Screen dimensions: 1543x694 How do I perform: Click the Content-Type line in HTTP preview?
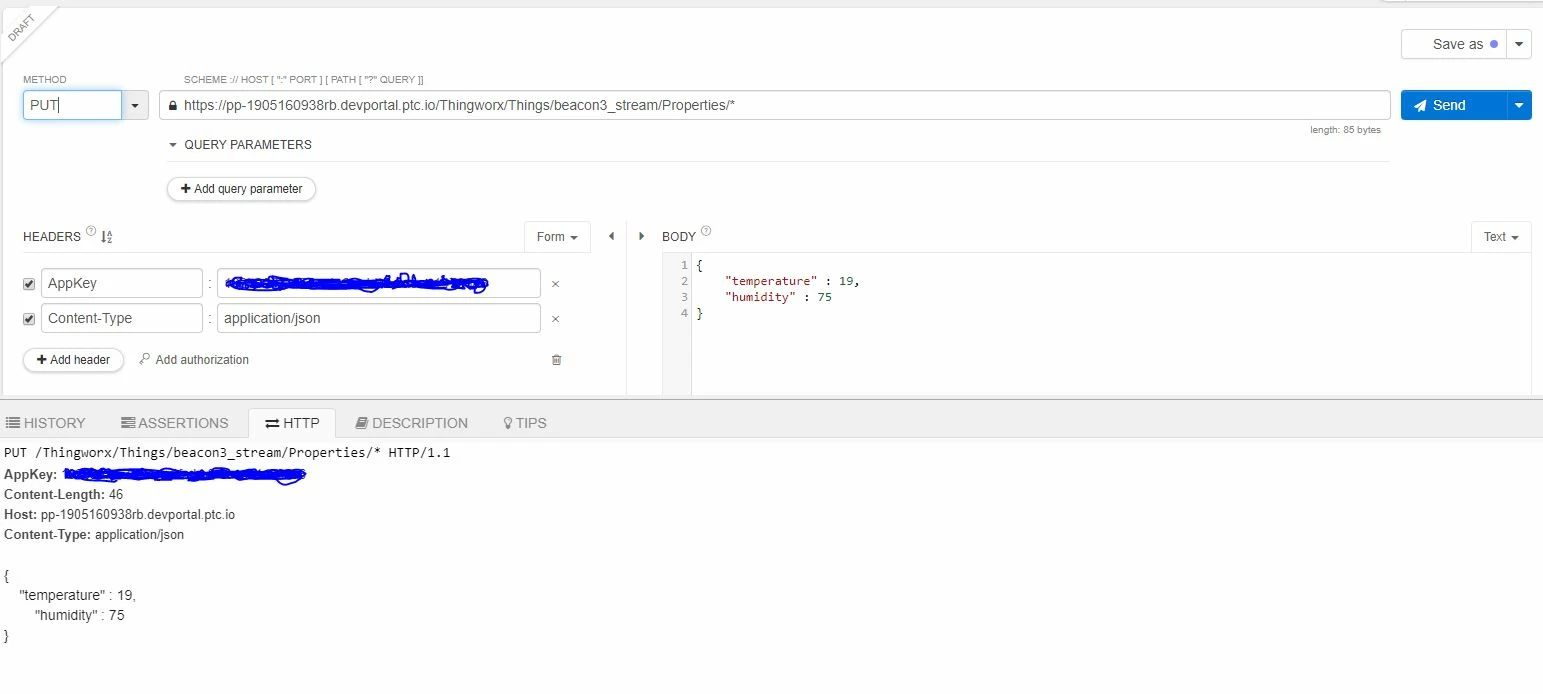click(94, 534)
